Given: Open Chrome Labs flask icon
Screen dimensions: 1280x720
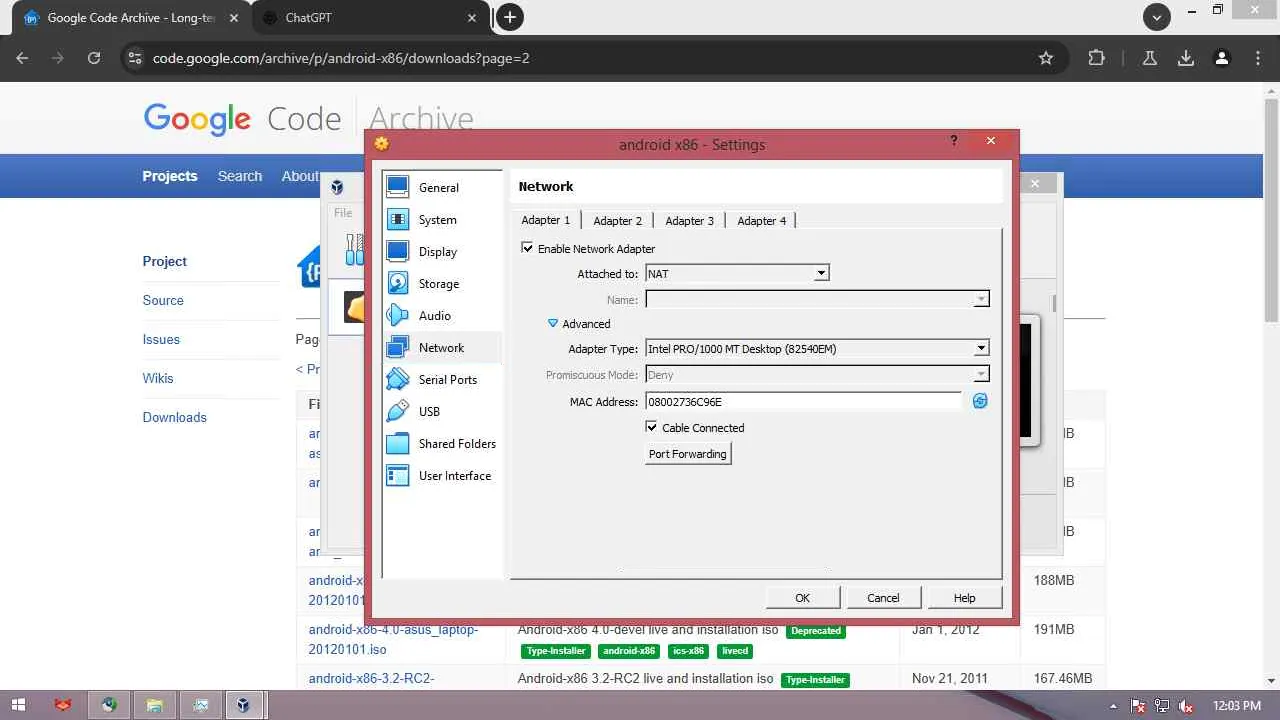Looking at the screenshot, I should [x=1150, y=58].
